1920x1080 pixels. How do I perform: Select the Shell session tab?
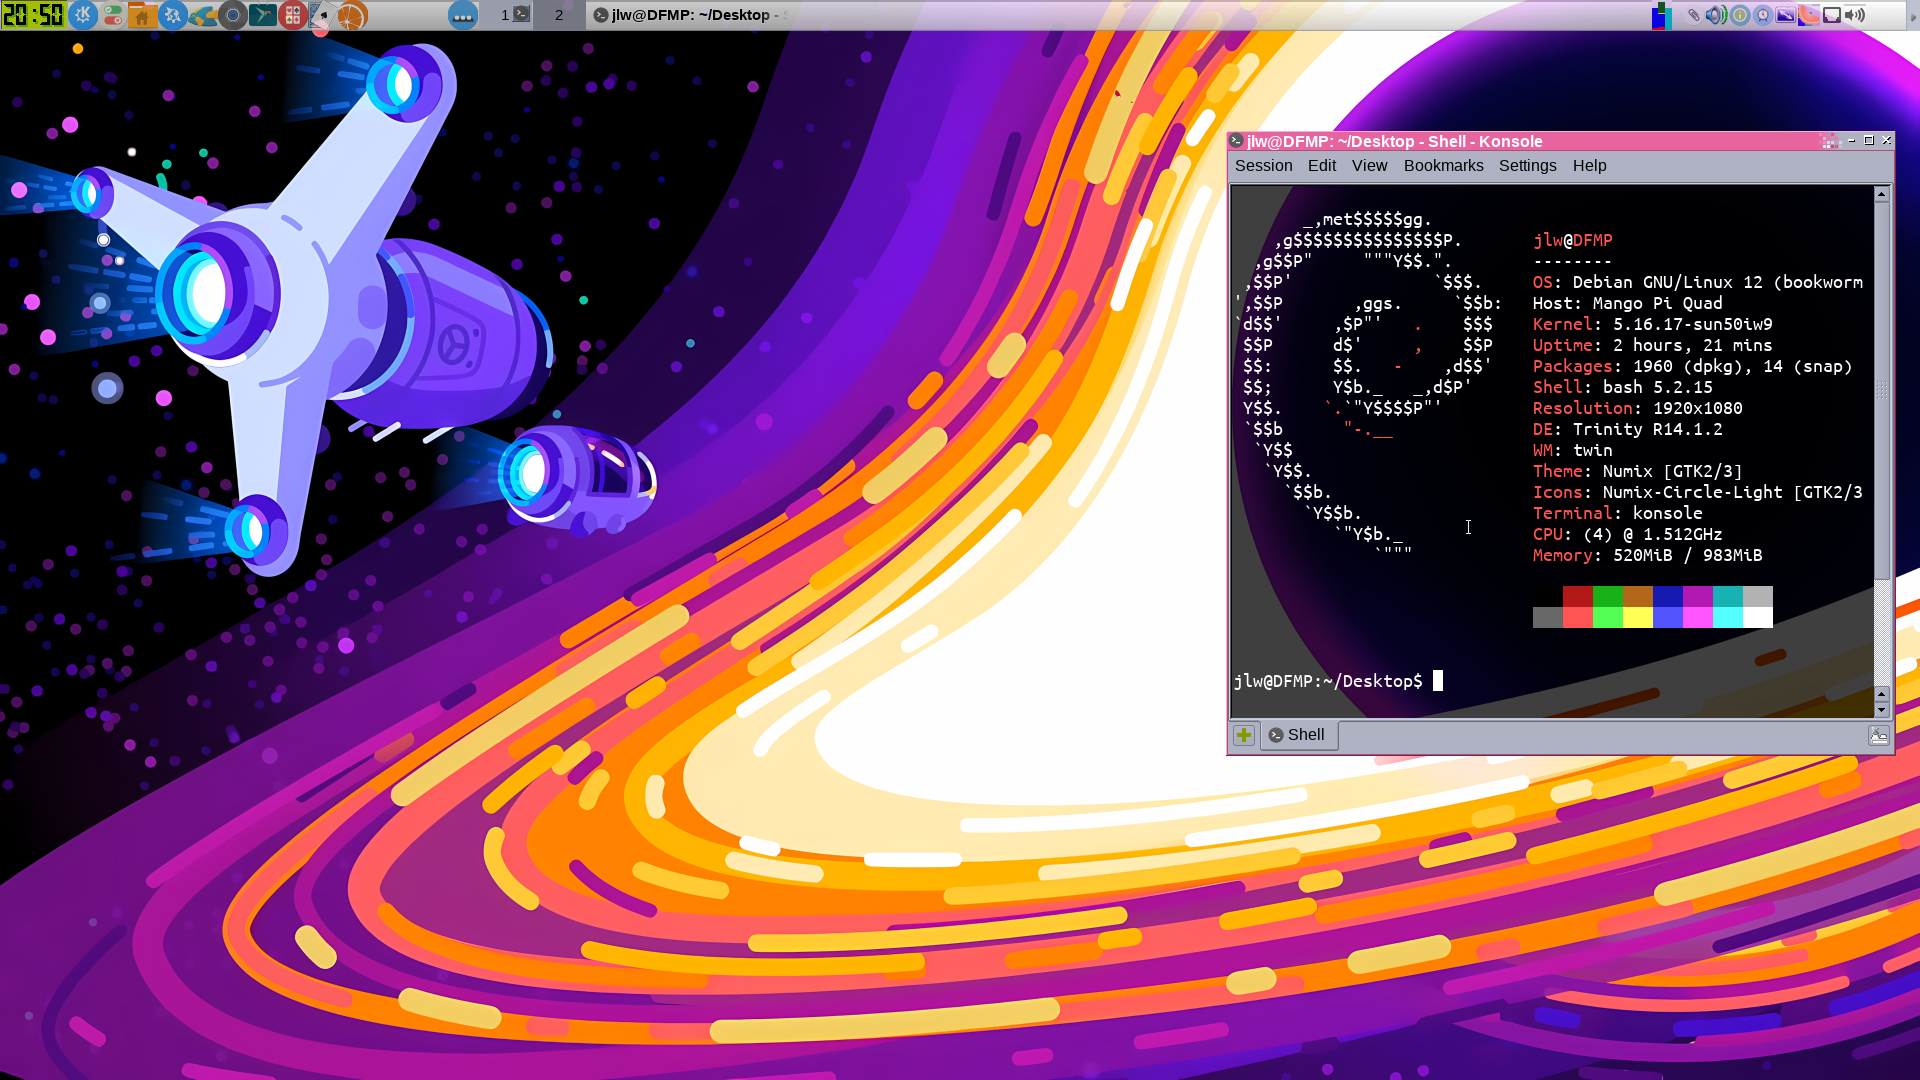pos(1298,735)
